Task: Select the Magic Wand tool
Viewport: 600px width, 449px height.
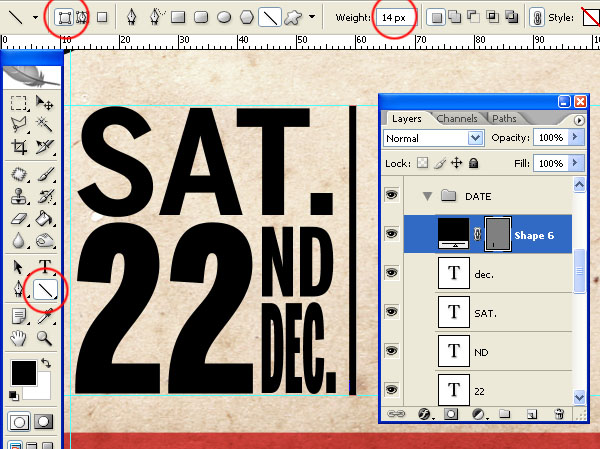Action: tap(44, 124)
